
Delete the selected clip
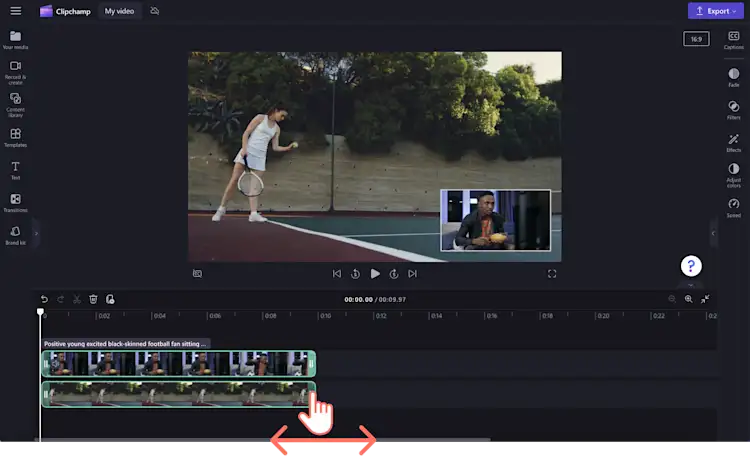(x=93, y=300)
